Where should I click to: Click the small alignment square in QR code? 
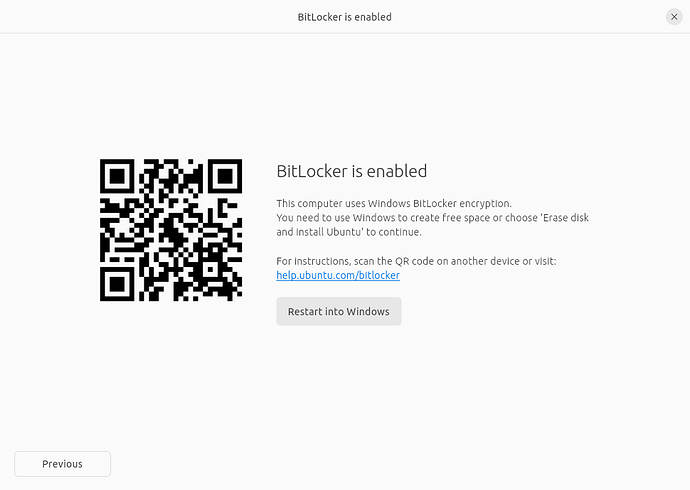(x=210, y=269)
